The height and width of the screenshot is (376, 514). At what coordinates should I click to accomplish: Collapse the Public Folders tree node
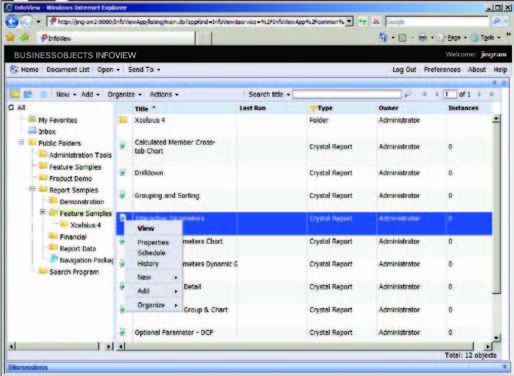(x=21, y=142)
